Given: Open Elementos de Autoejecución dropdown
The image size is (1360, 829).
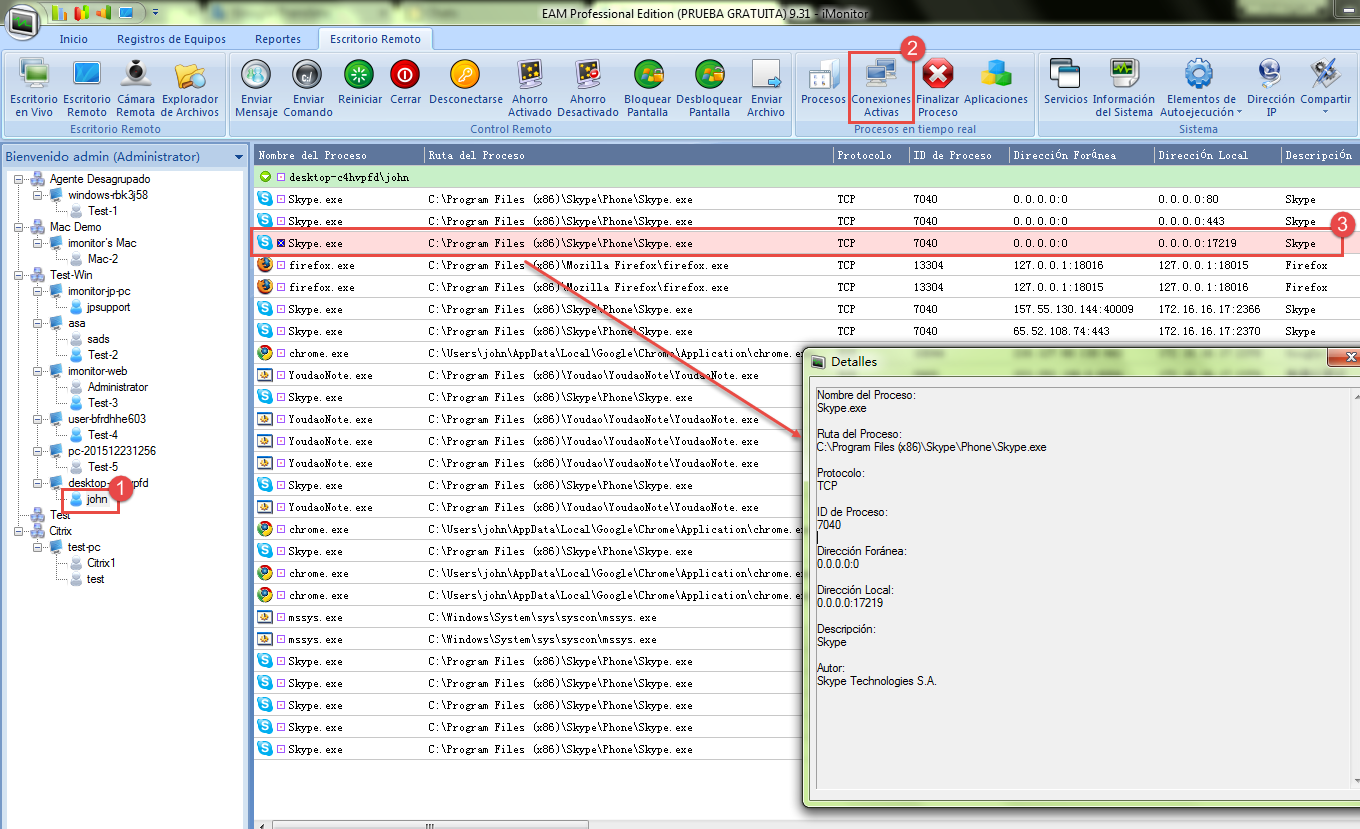Looking at the screenshot, I should pos(1199,88).
